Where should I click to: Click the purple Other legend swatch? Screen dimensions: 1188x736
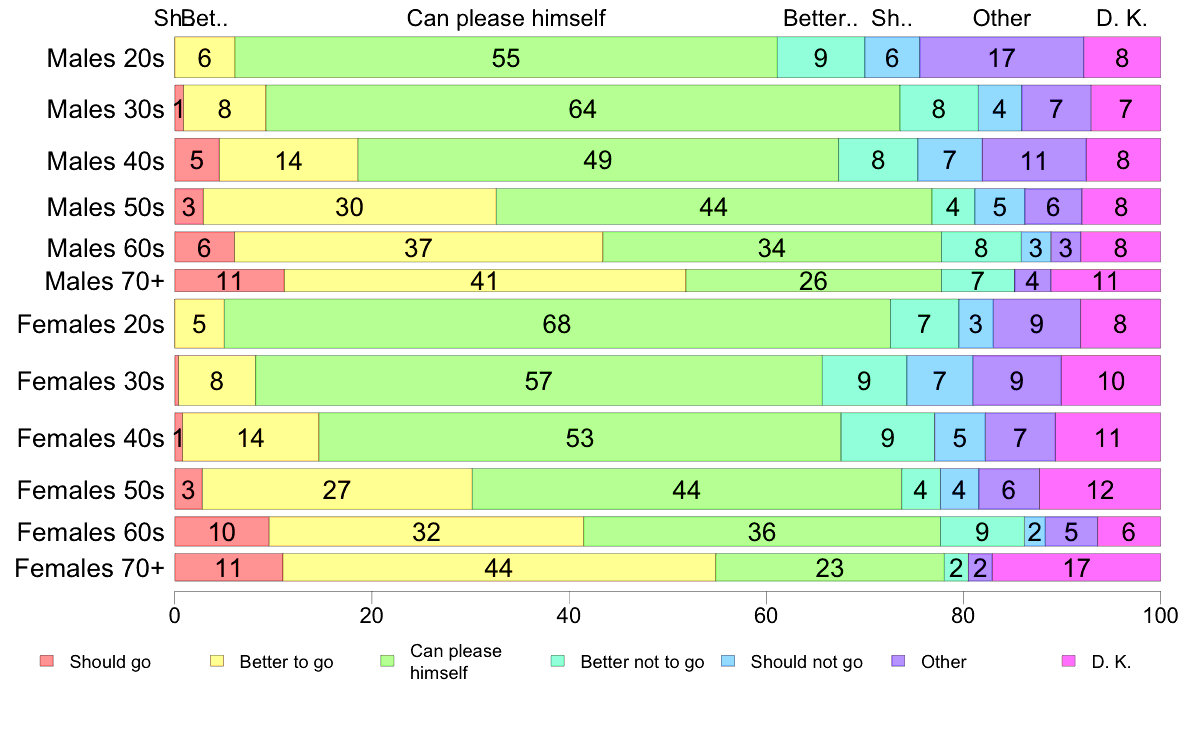[899, 661]
